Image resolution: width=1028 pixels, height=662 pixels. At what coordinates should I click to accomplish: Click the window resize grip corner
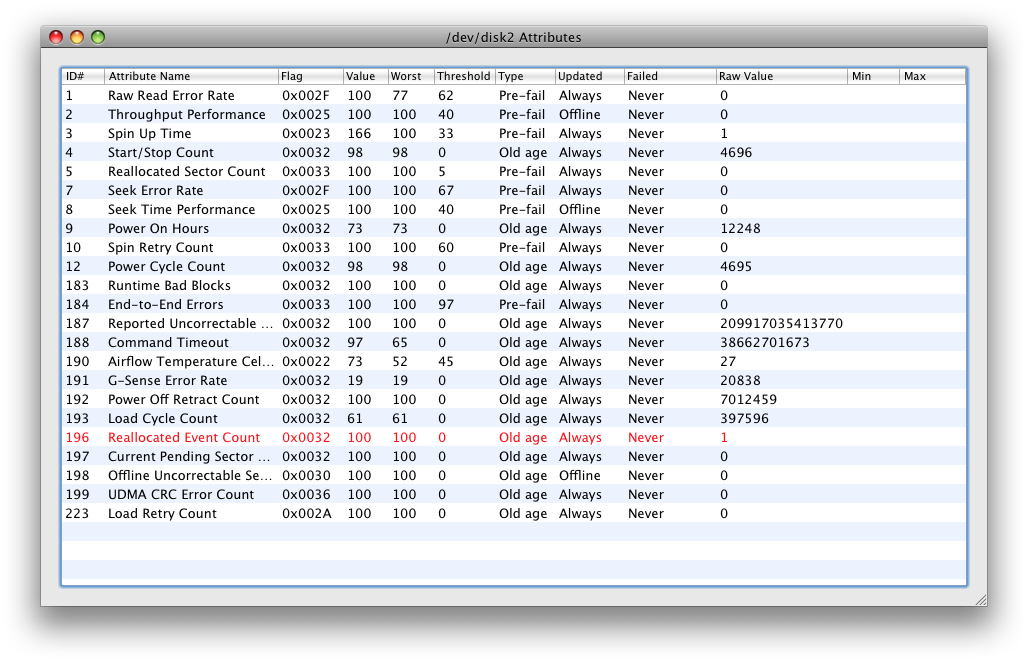pos(981,600)
